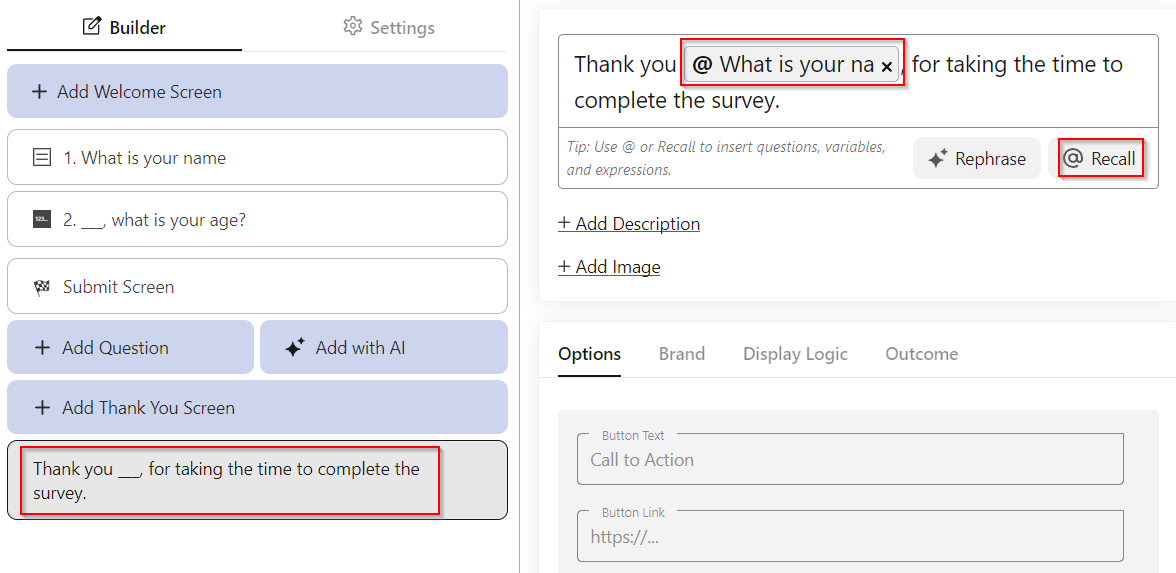Click the Recall button
This screenshot has height=573, width=1176.
1099,158
